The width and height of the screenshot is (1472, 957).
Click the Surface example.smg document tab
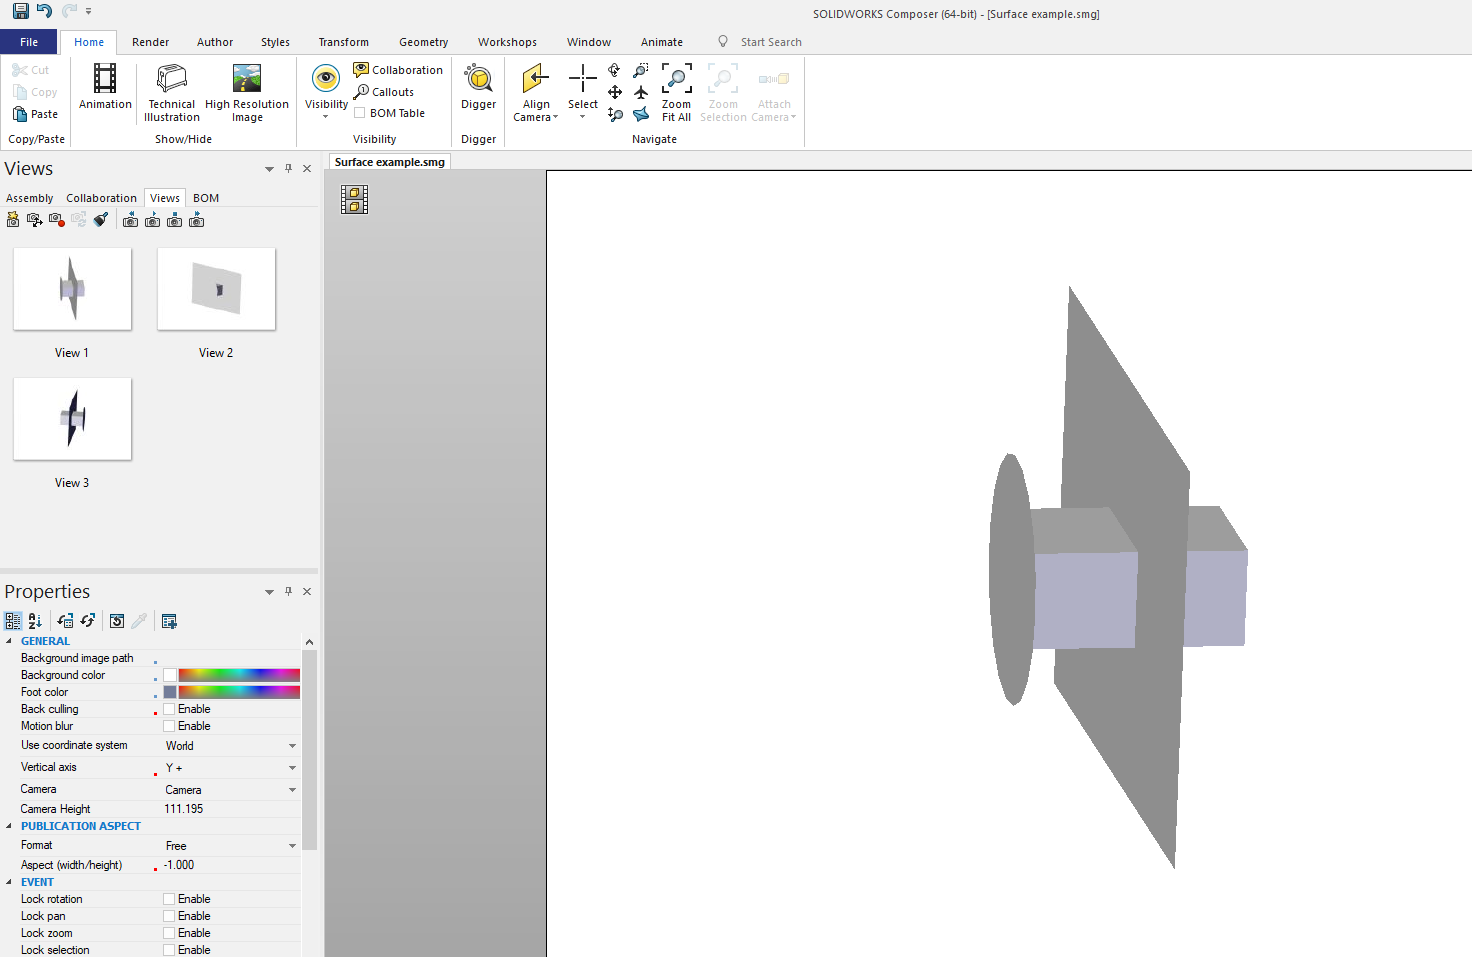tap(390, 162)
